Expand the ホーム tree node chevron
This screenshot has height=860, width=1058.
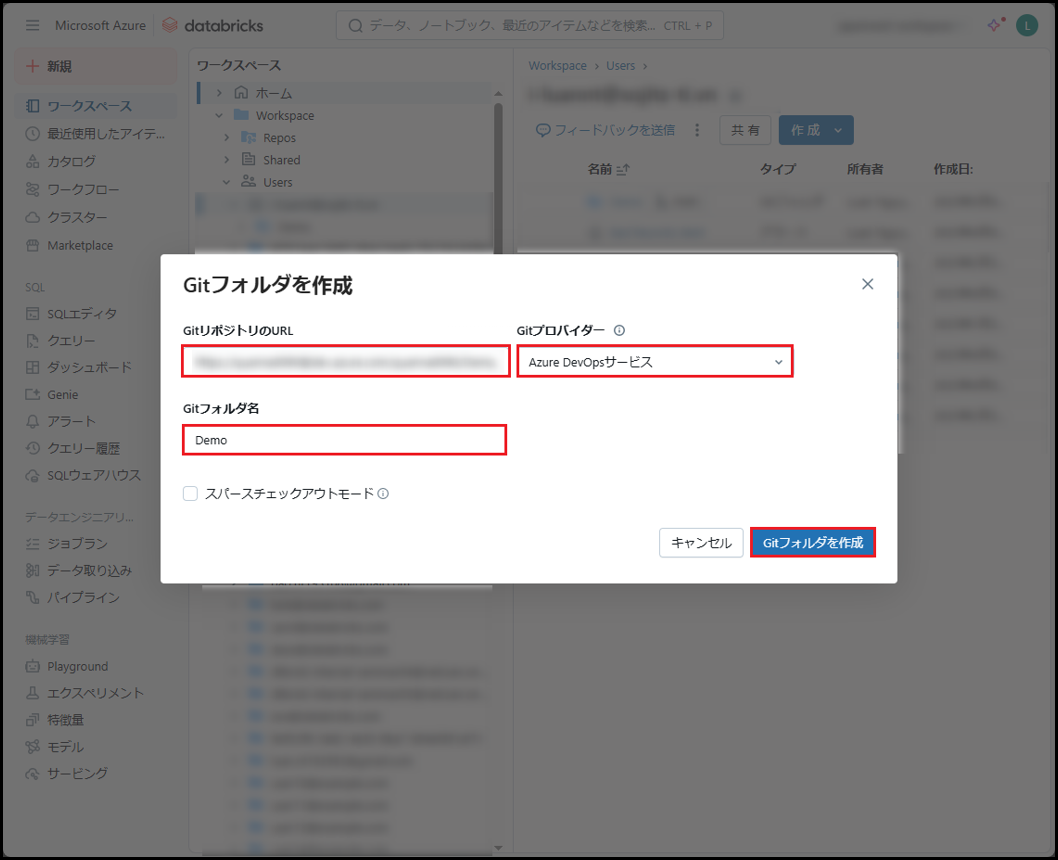tap(219, 93)
